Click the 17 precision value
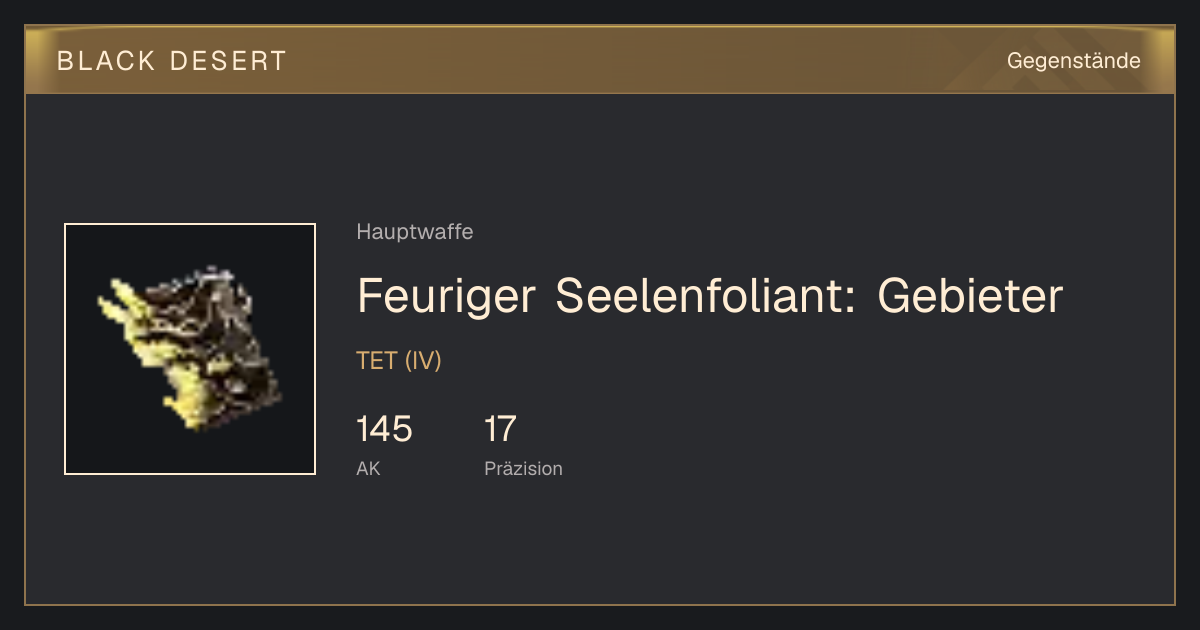The height and width of the screenshot is (630, 1200). coord(500,429)
